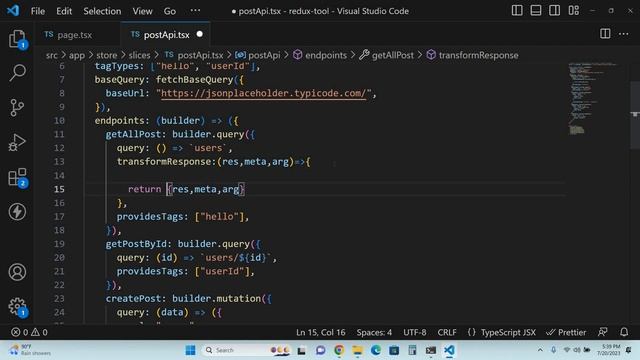Viewport: 640px width, 360px height.
Task: Click the editor vertical scrollbar
Action: (x=635, y=115)
